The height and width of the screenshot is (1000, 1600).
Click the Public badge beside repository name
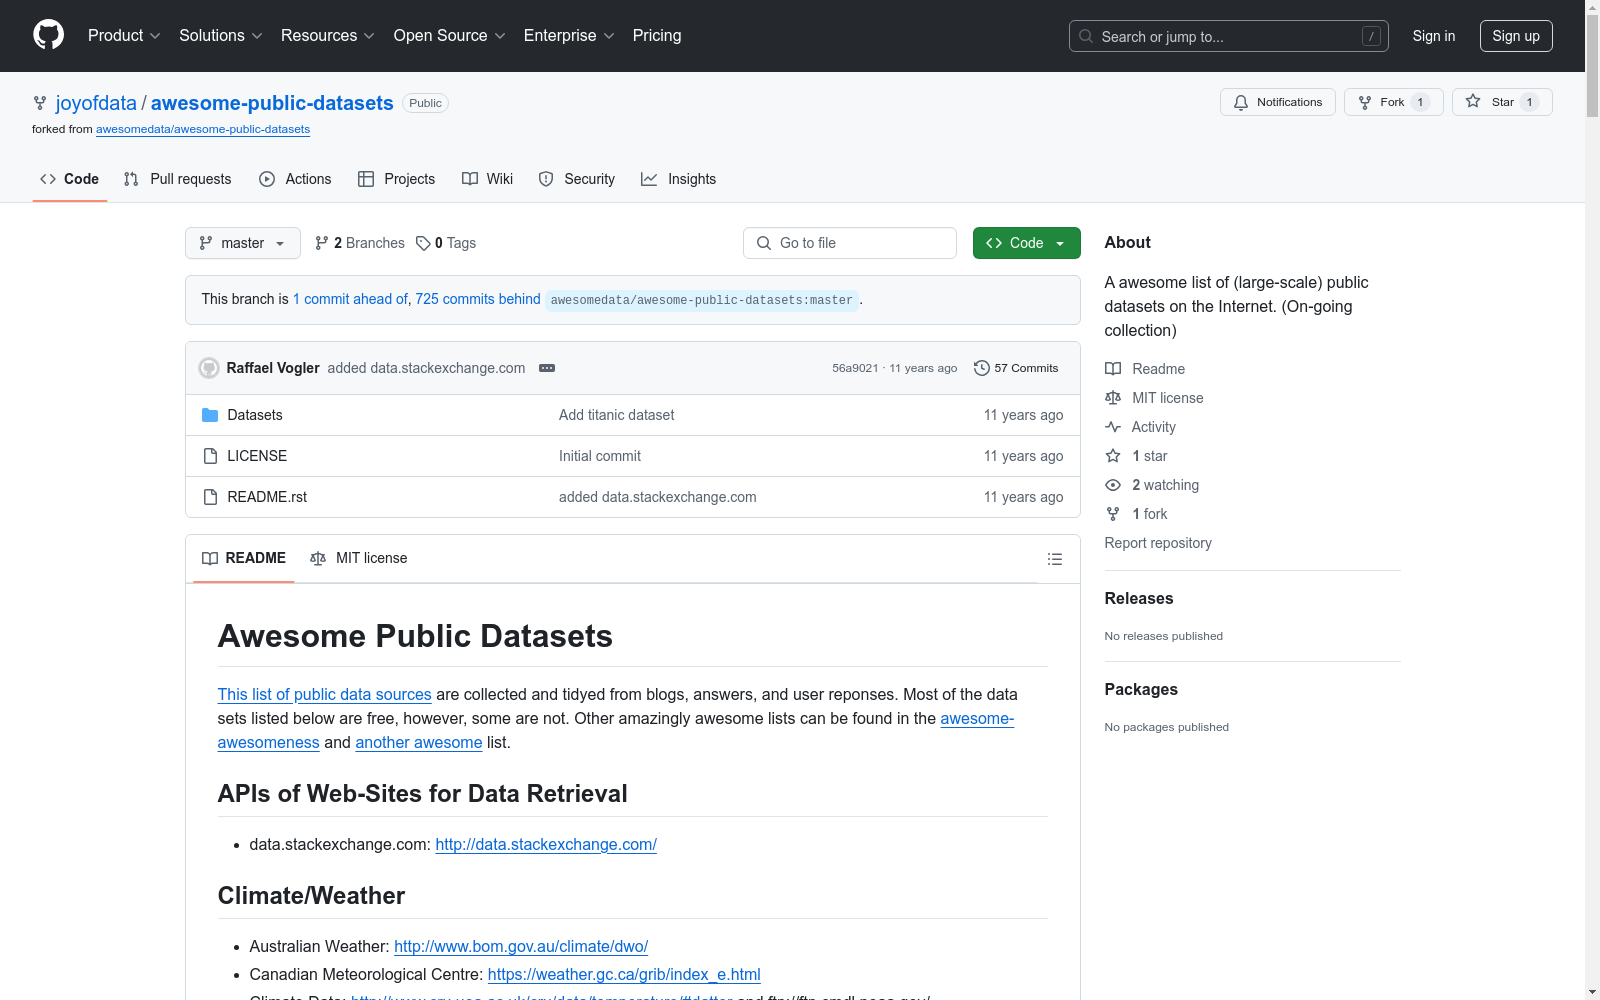pos(425,103)
